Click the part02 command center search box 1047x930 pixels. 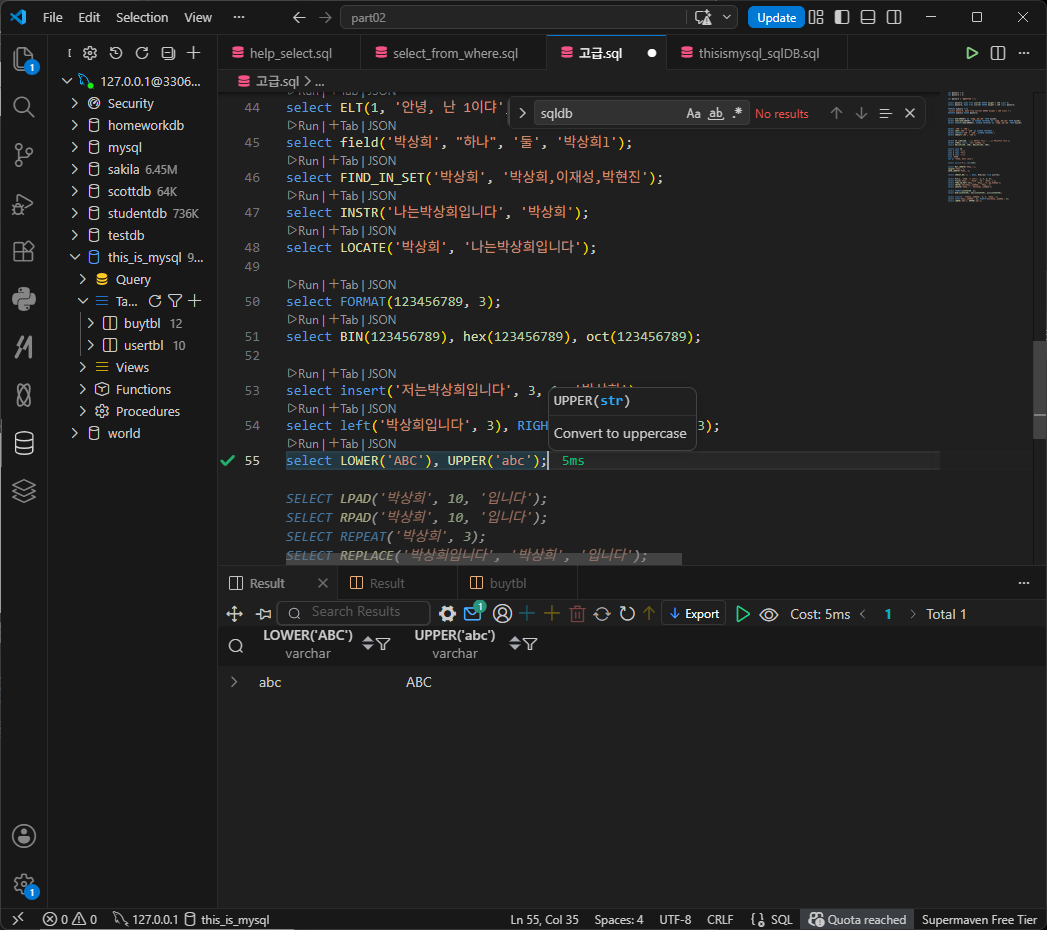coord(514,17)
